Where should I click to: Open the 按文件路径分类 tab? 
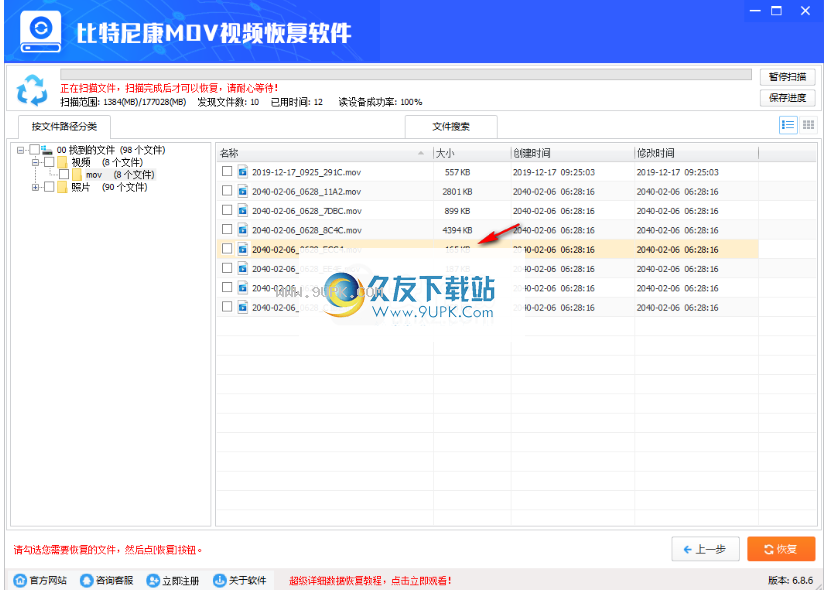pos(64,127)
